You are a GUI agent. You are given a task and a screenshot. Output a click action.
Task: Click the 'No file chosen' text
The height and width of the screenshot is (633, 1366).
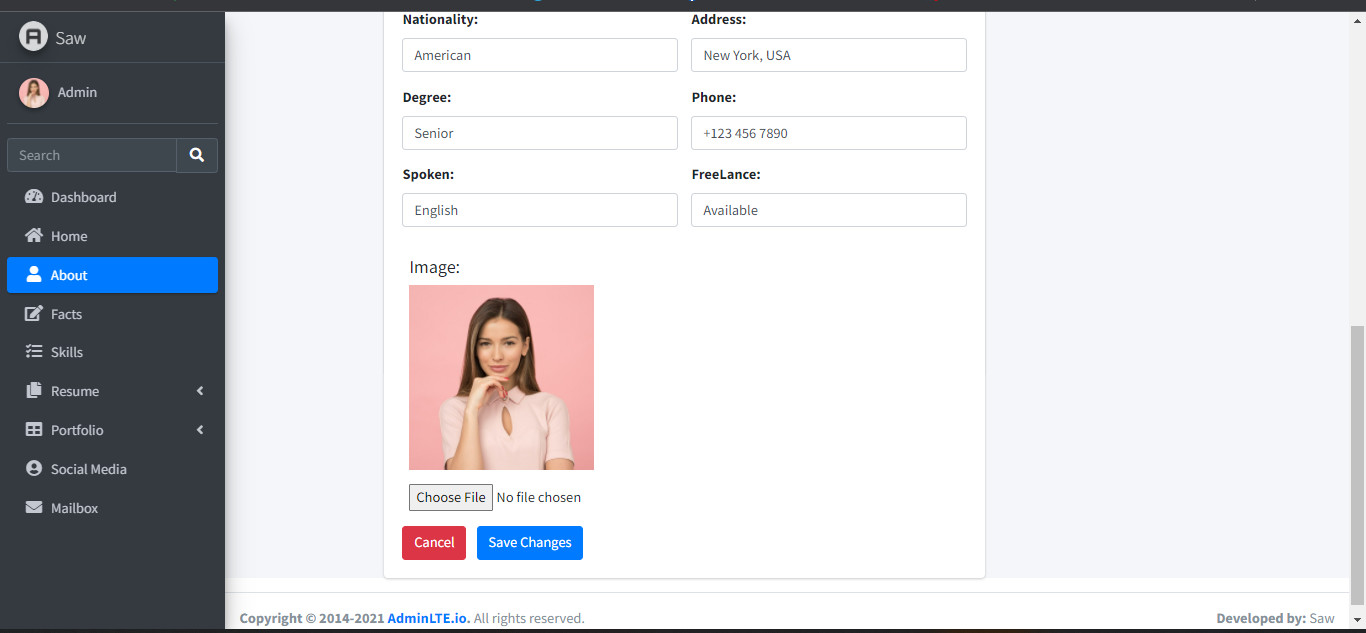click(x=539, y=497)
